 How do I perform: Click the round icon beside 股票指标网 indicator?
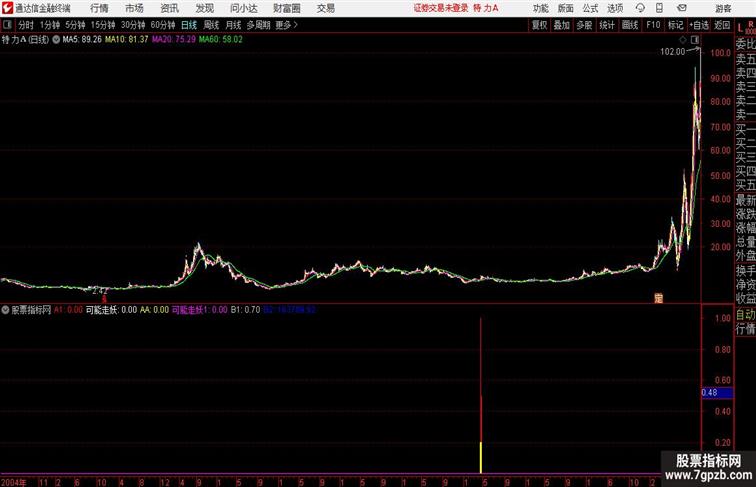point(5,310)
